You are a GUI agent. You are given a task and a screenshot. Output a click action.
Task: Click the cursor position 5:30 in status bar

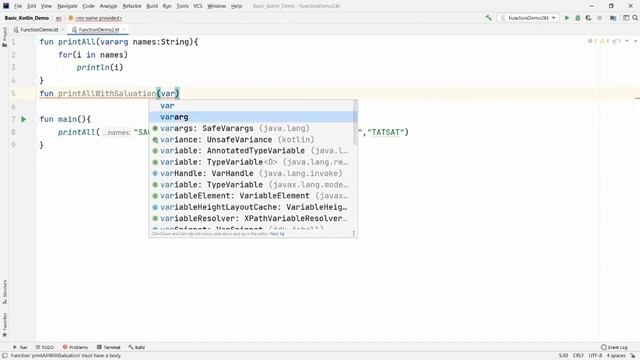coord(563,356)
